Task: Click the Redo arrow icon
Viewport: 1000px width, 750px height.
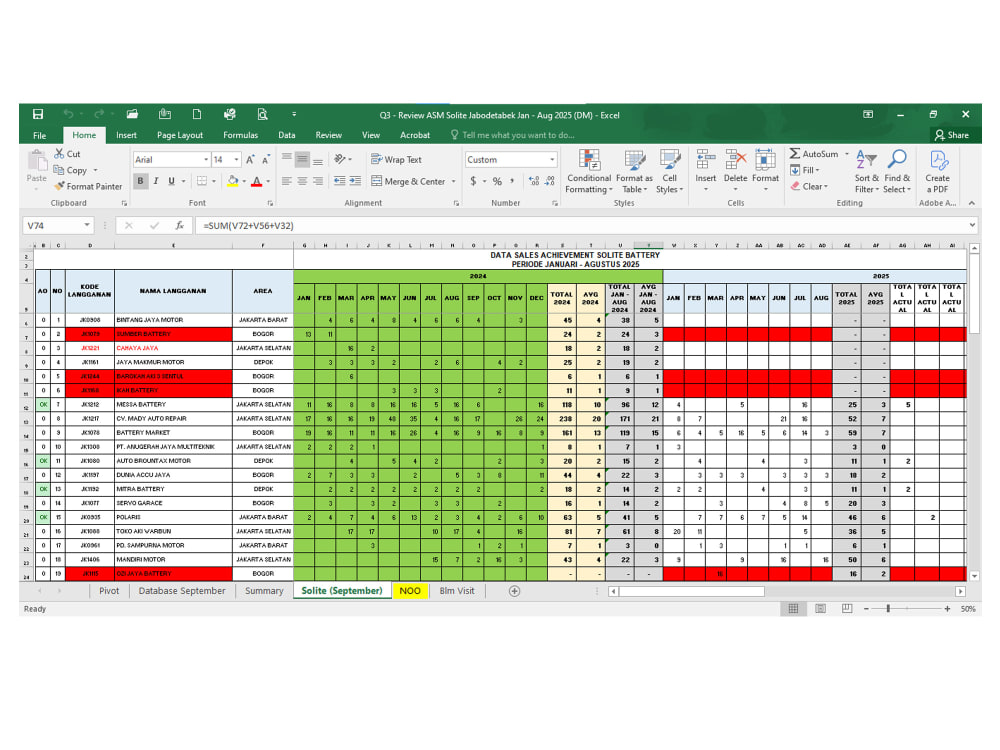Action: click(x=99, y=114)
